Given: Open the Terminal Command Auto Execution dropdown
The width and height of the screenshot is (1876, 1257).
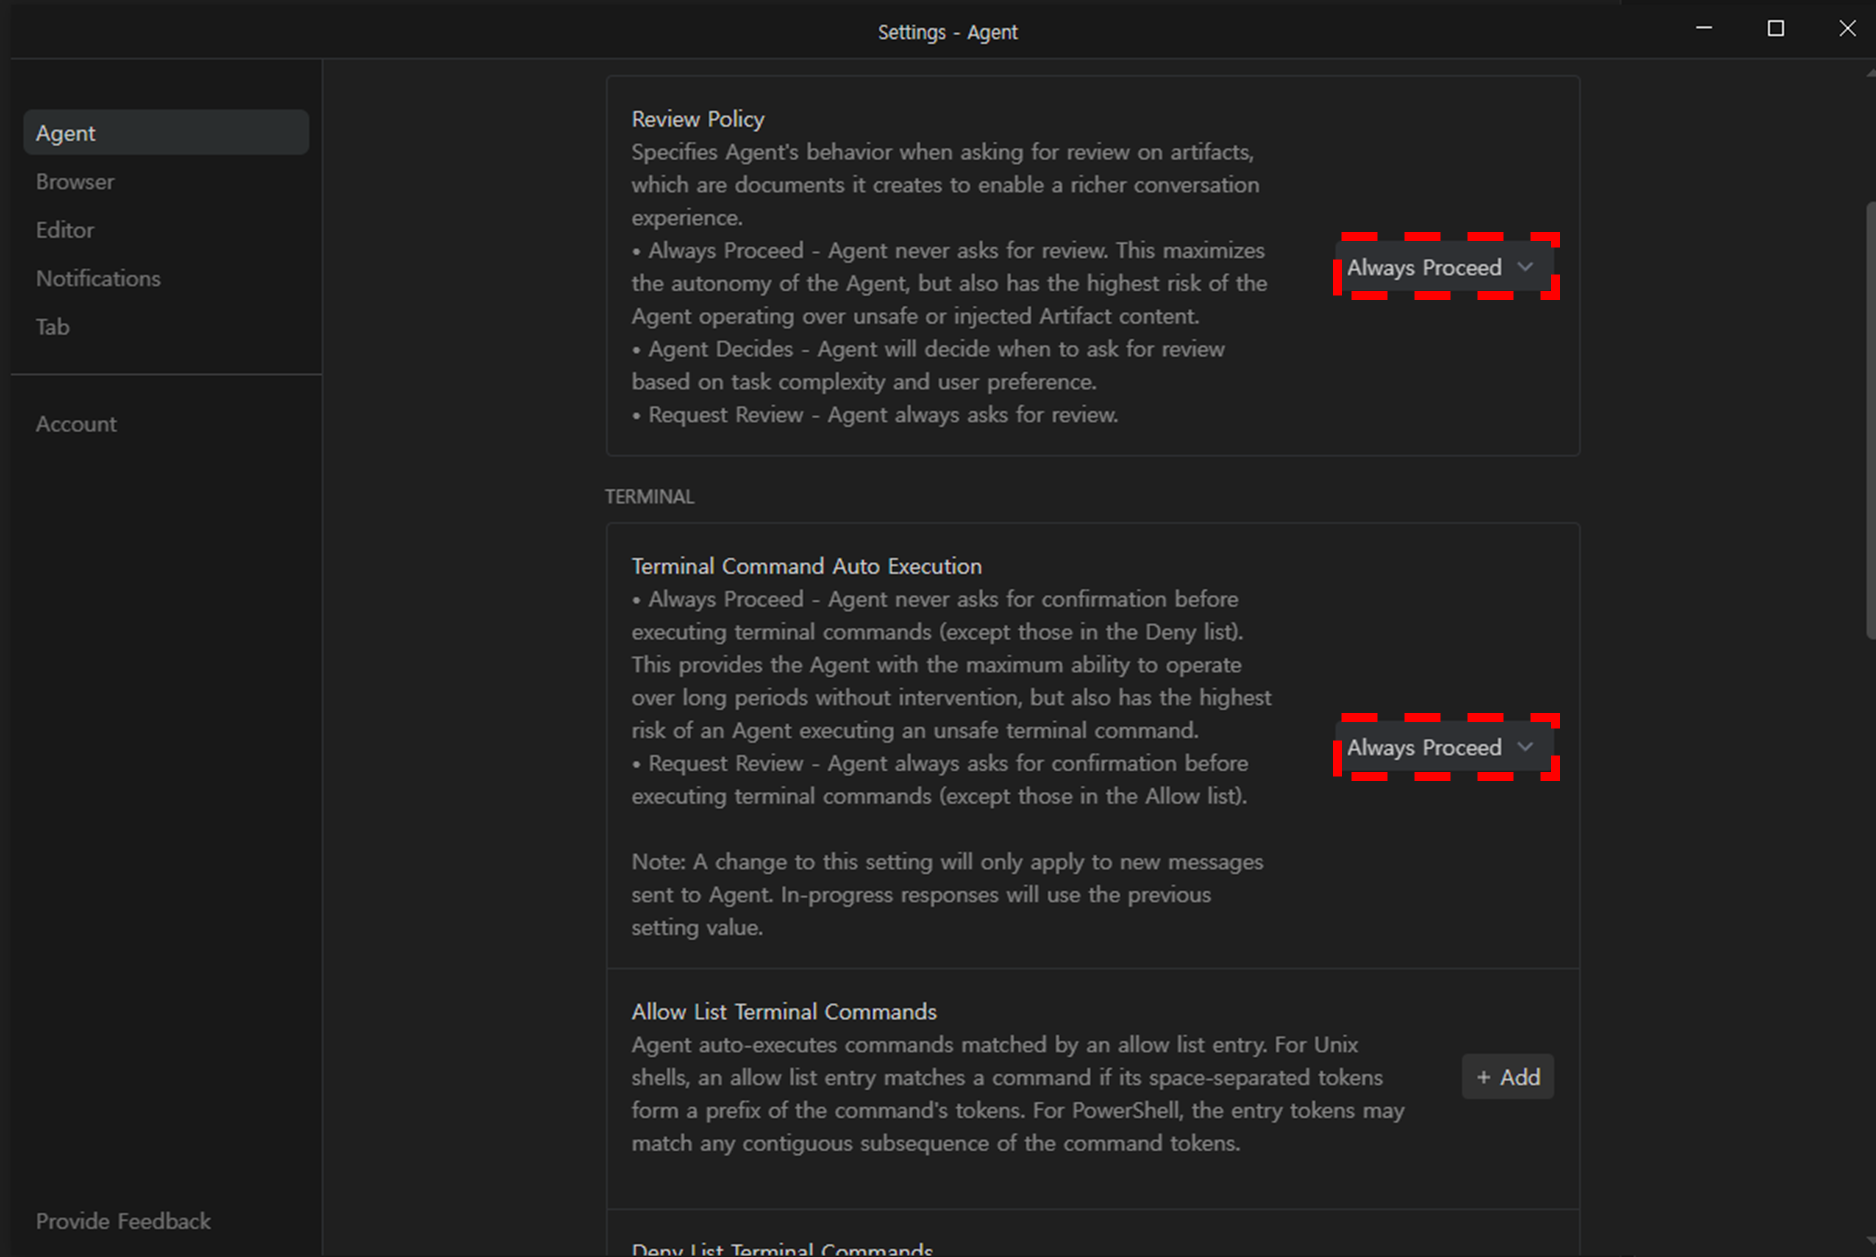Looking at the screenshot, I should [1443, 747].
